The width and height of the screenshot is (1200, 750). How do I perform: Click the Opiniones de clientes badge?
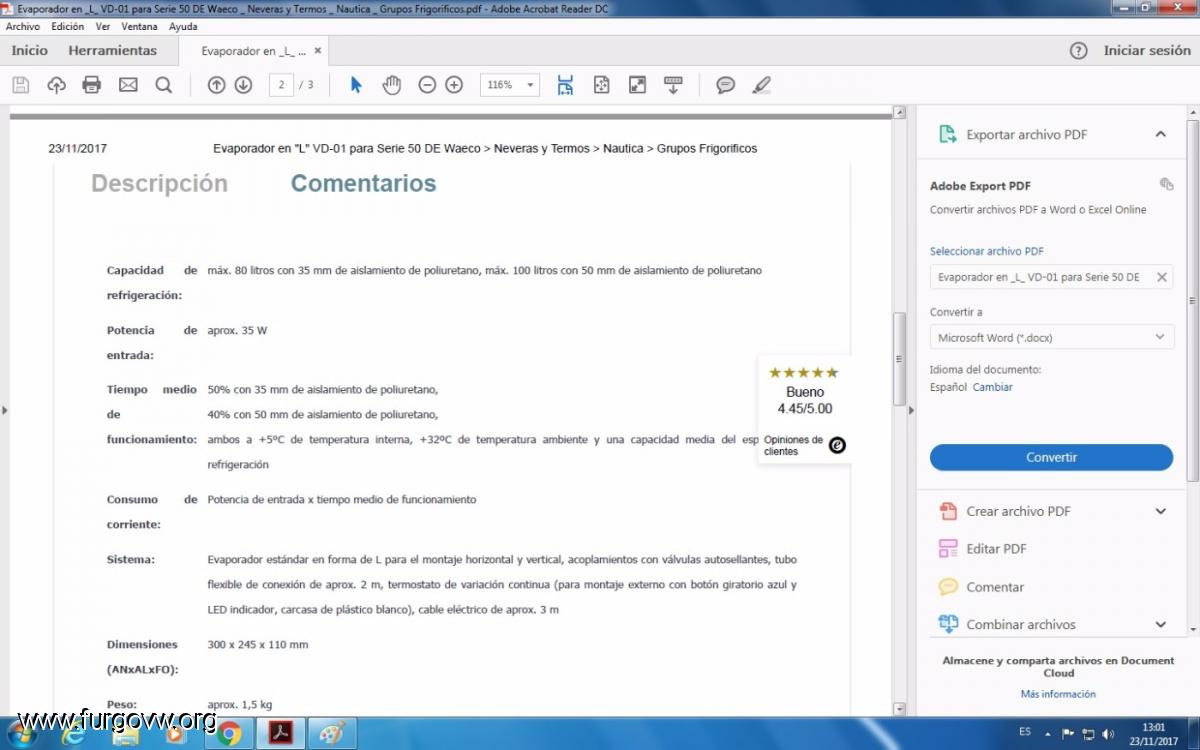point(804,445)
